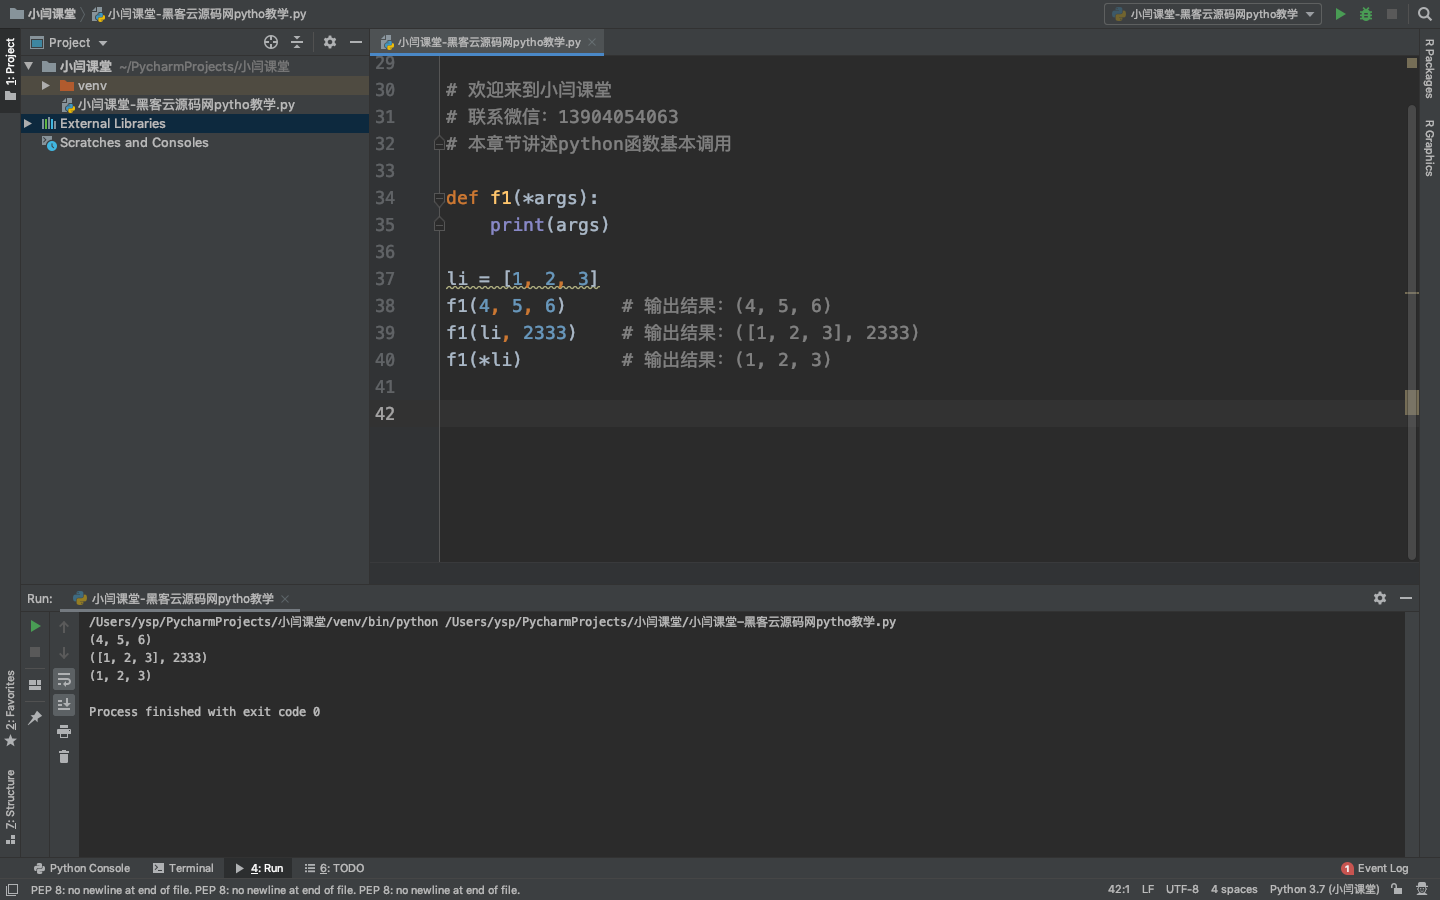Click Python 3.7 interpreter in status bar

tap(1324, 889)
